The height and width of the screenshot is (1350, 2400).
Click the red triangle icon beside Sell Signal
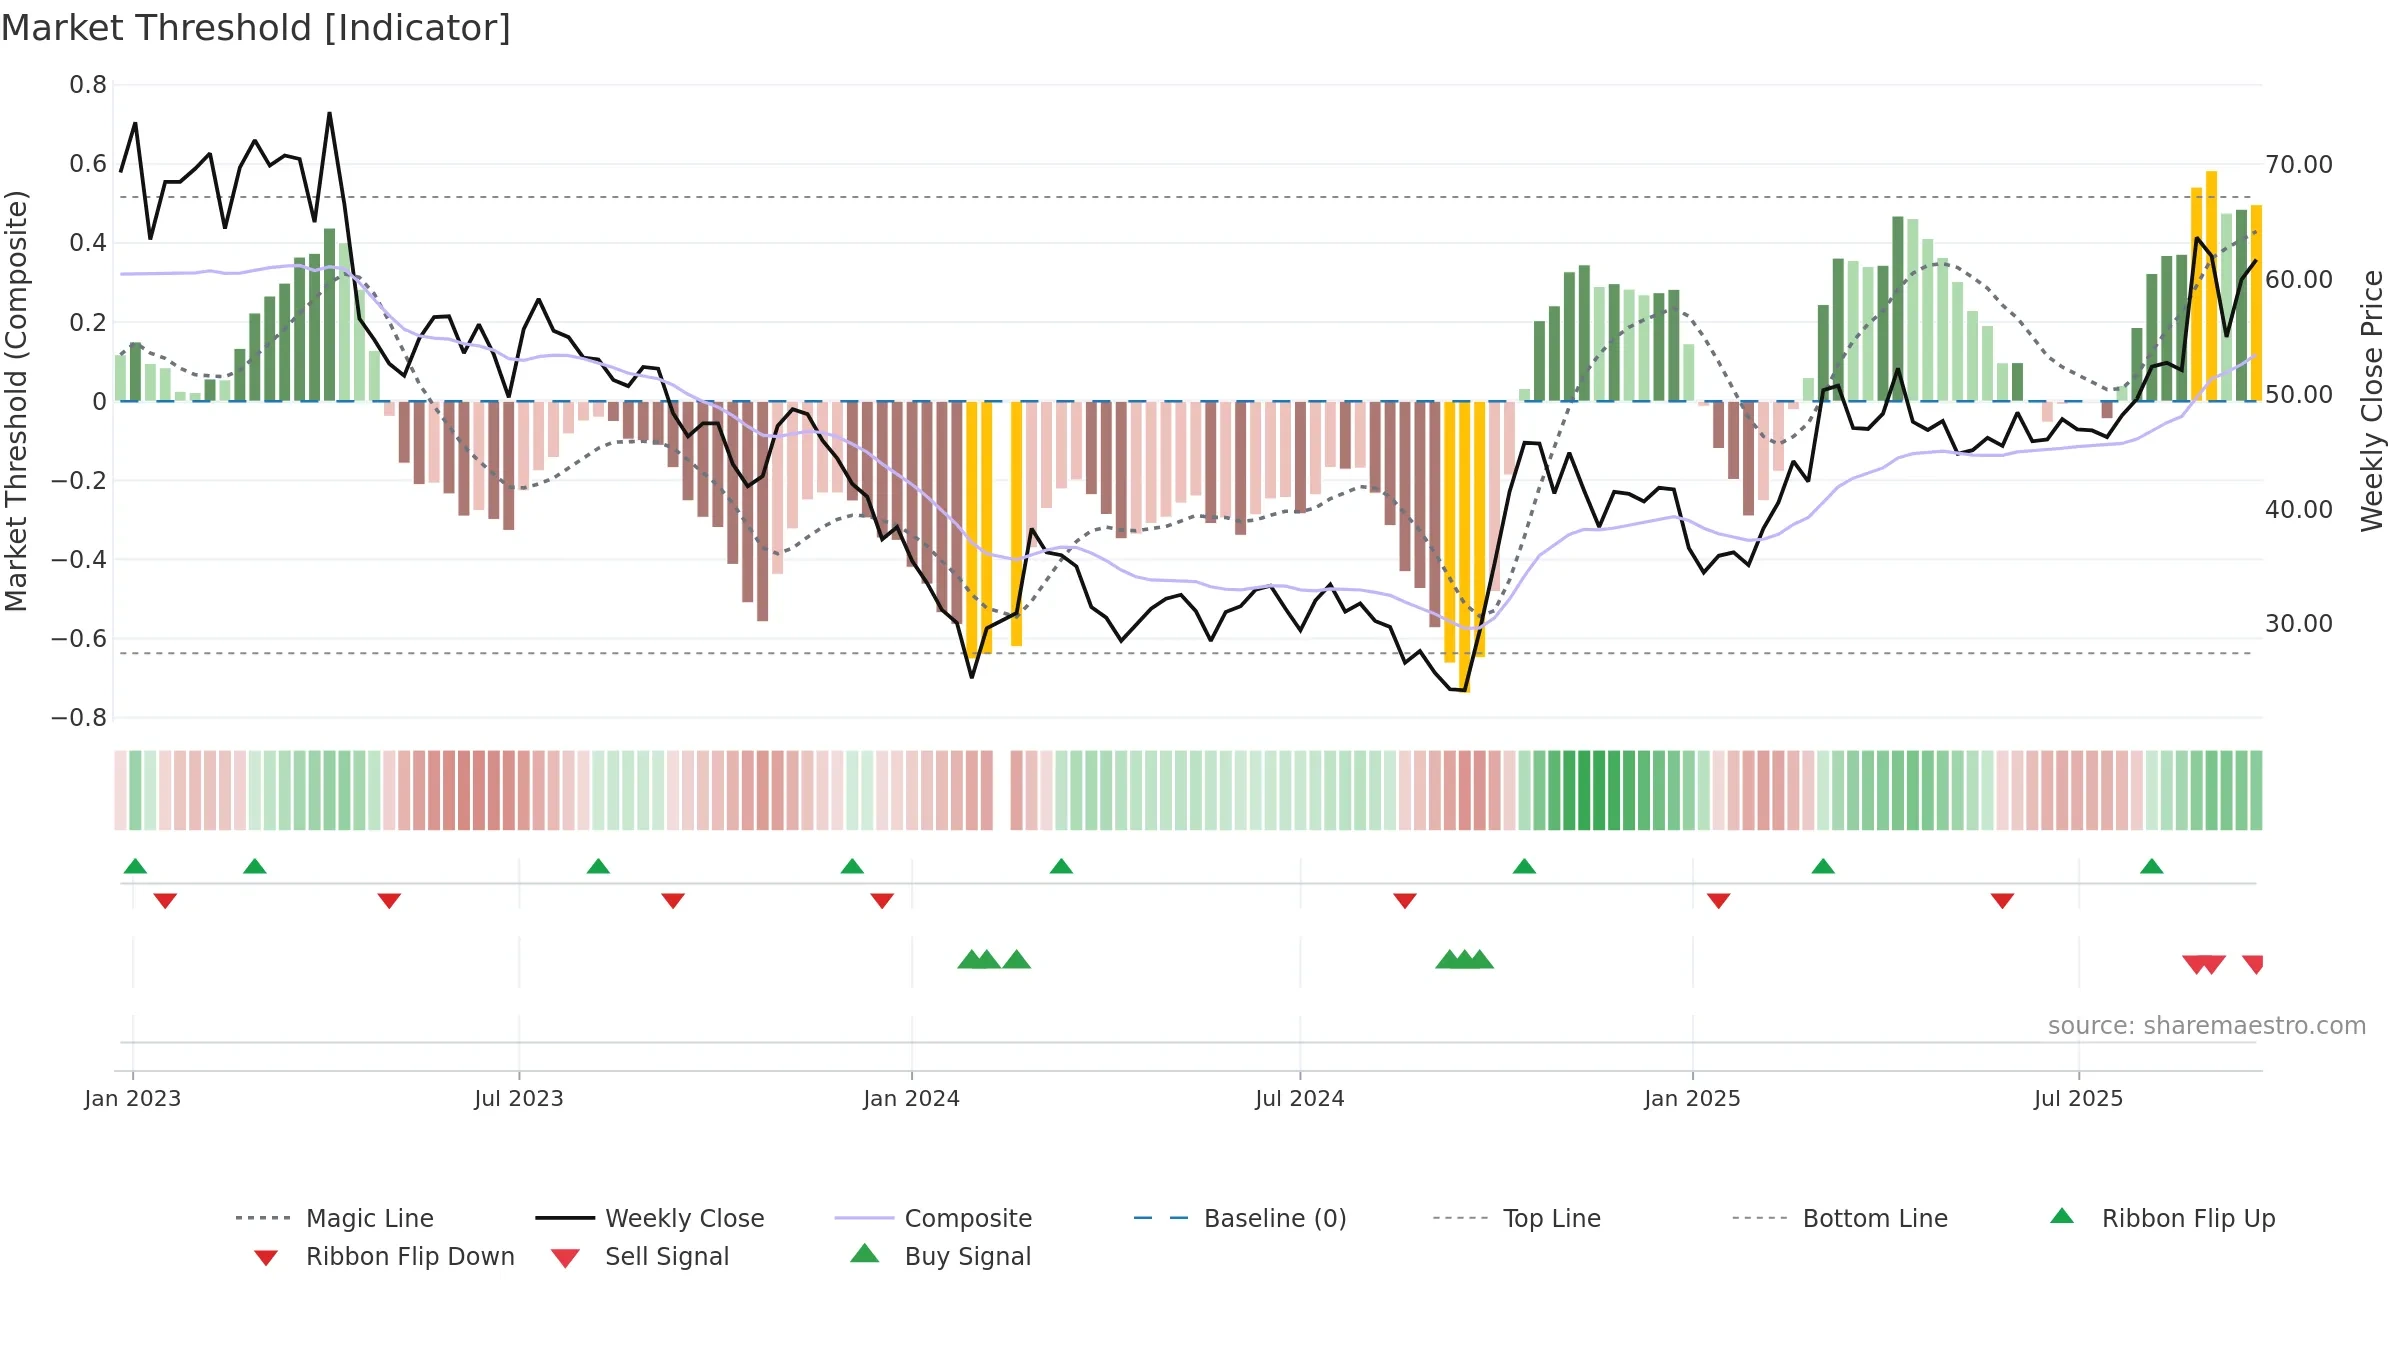(x=565, y=1258)
